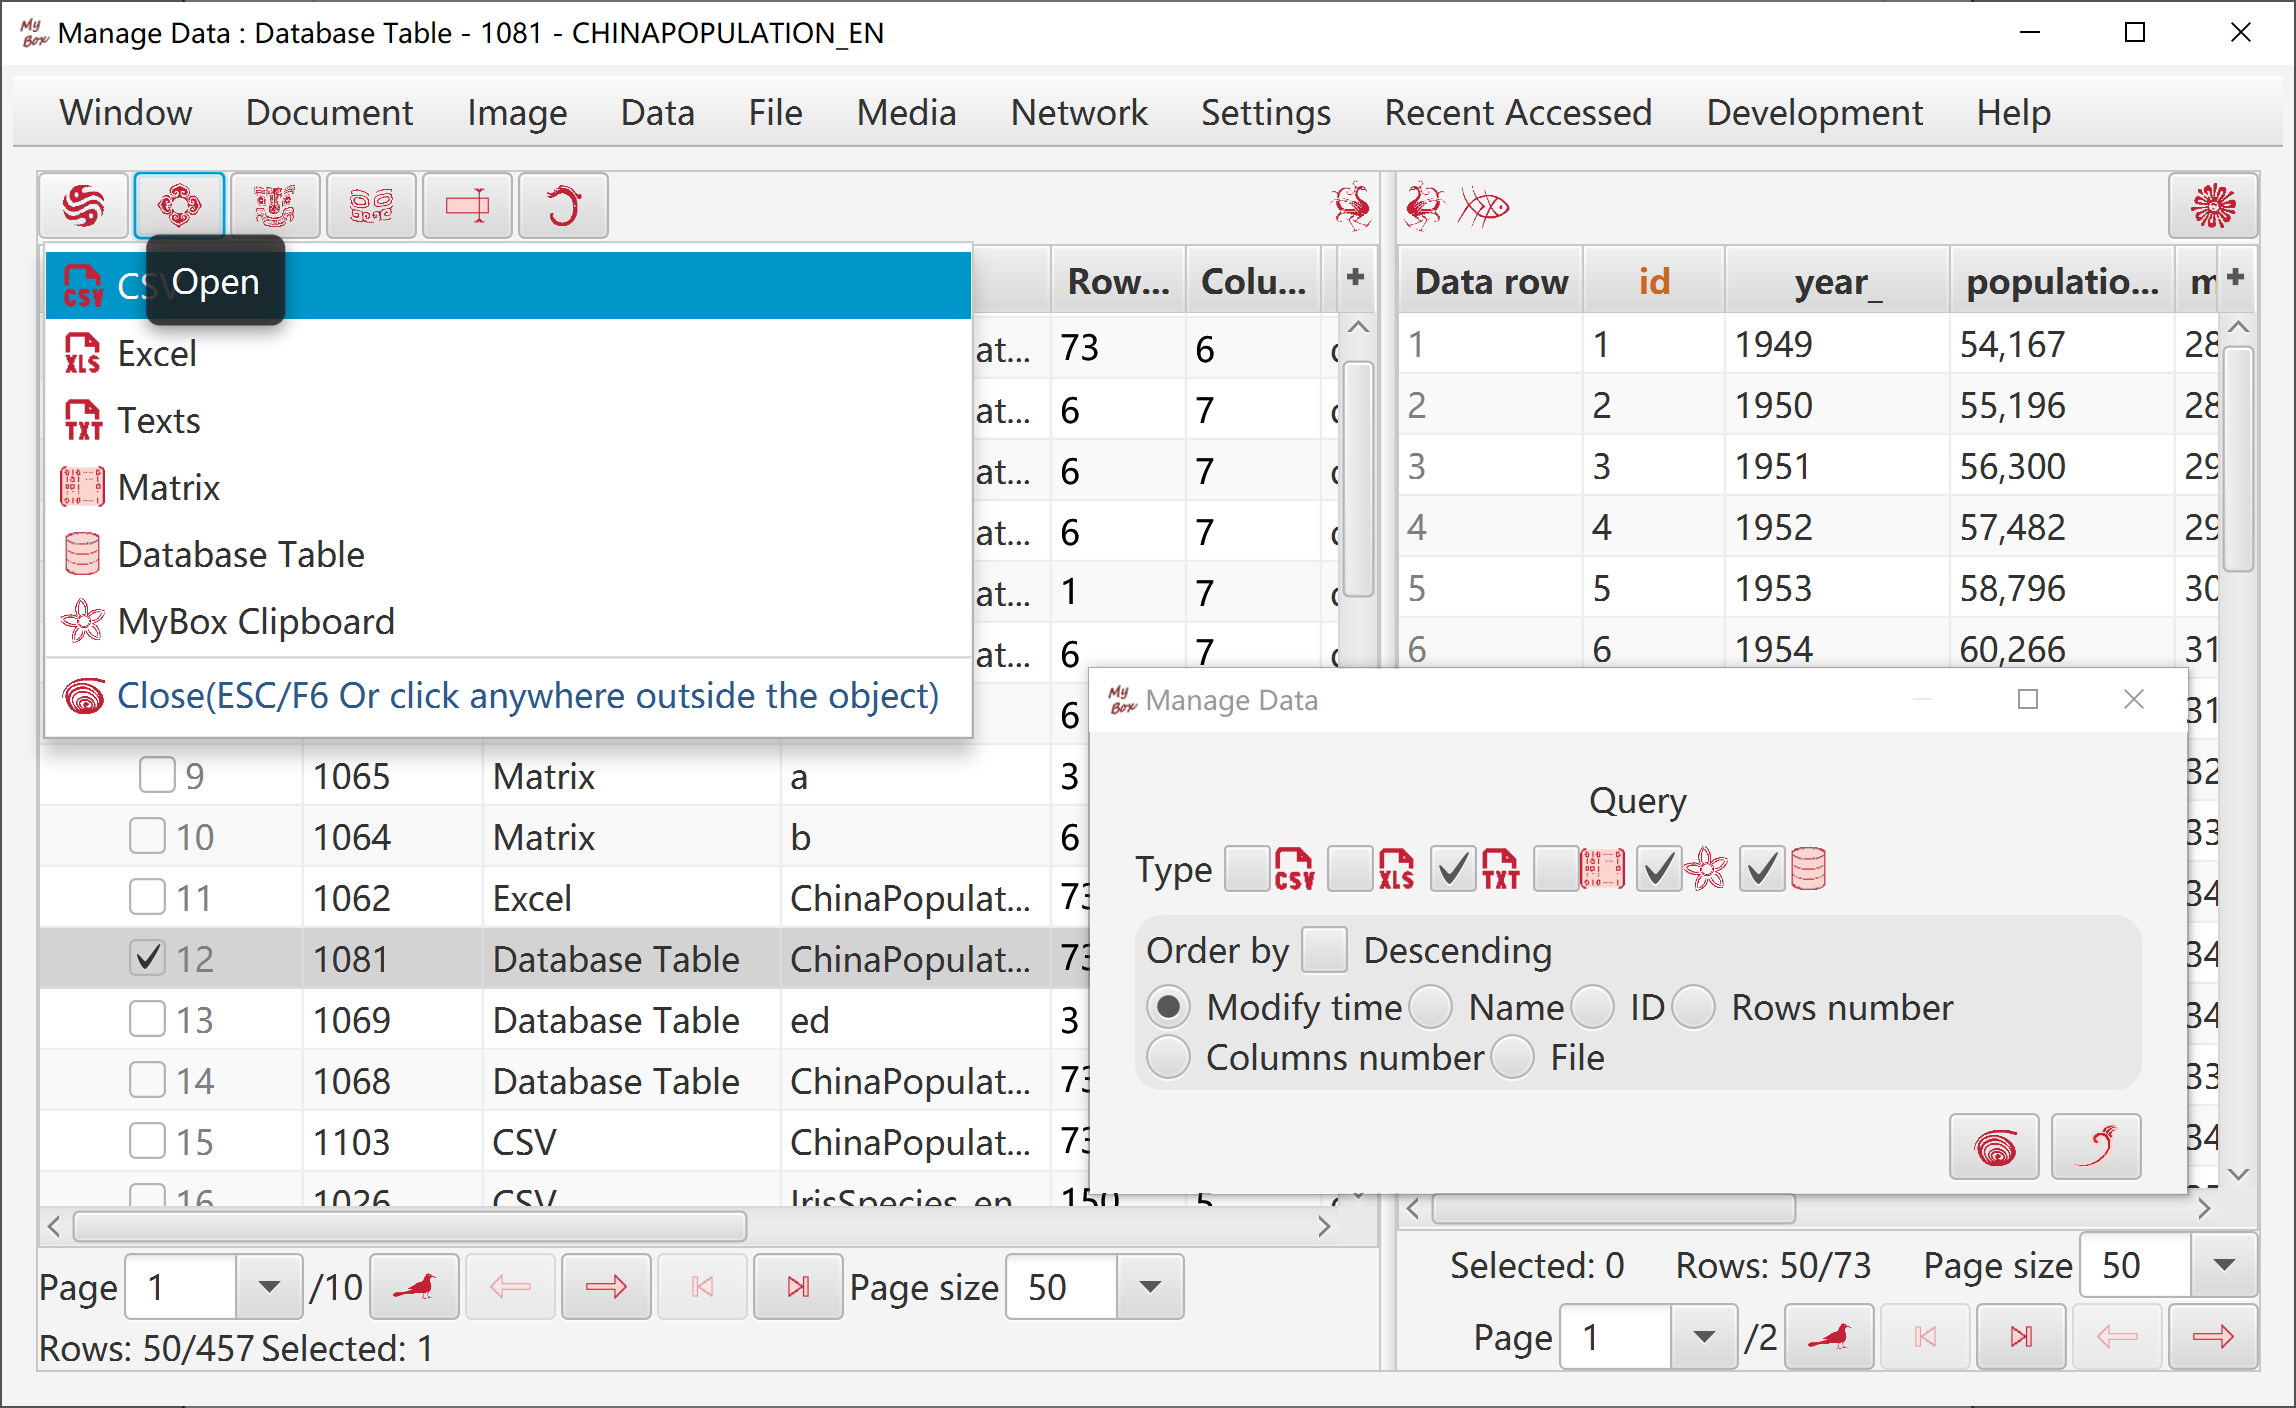Click the right table horizontal scrollbar
2296x1408 pixels.
1614,1209
